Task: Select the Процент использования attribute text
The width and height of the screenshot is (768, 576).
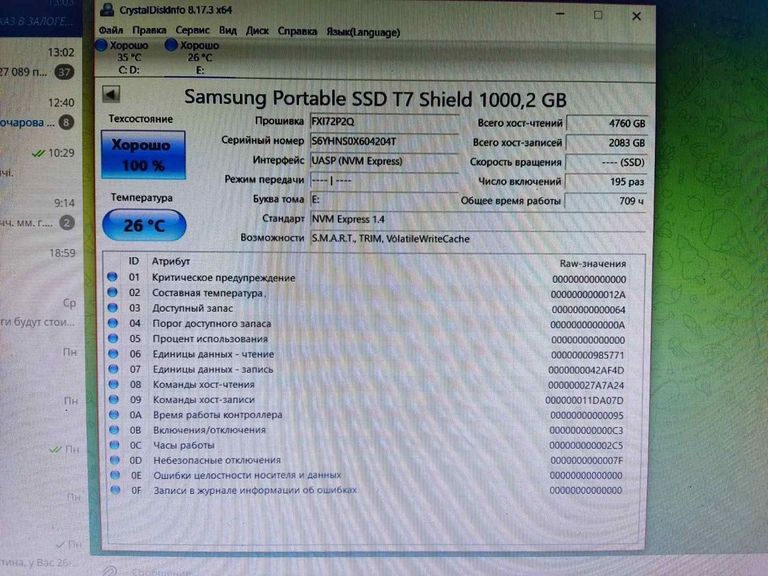Action: coord(210,338)
